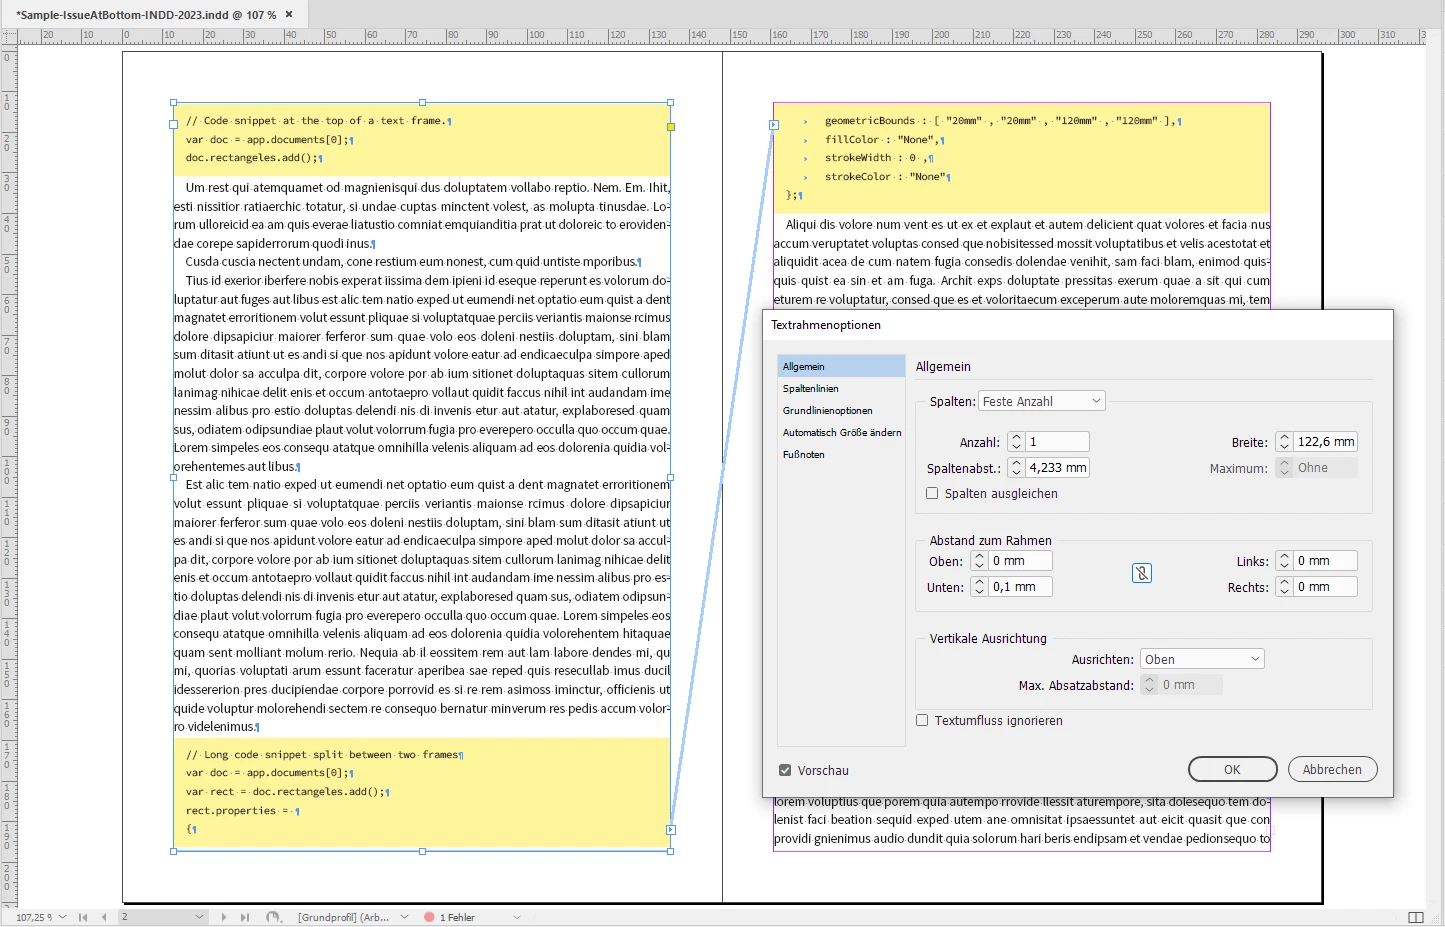The image size is (1445, 927).
Task: Click the split layout view icon
Action: pyautogui.click(x=1416, y=917)
